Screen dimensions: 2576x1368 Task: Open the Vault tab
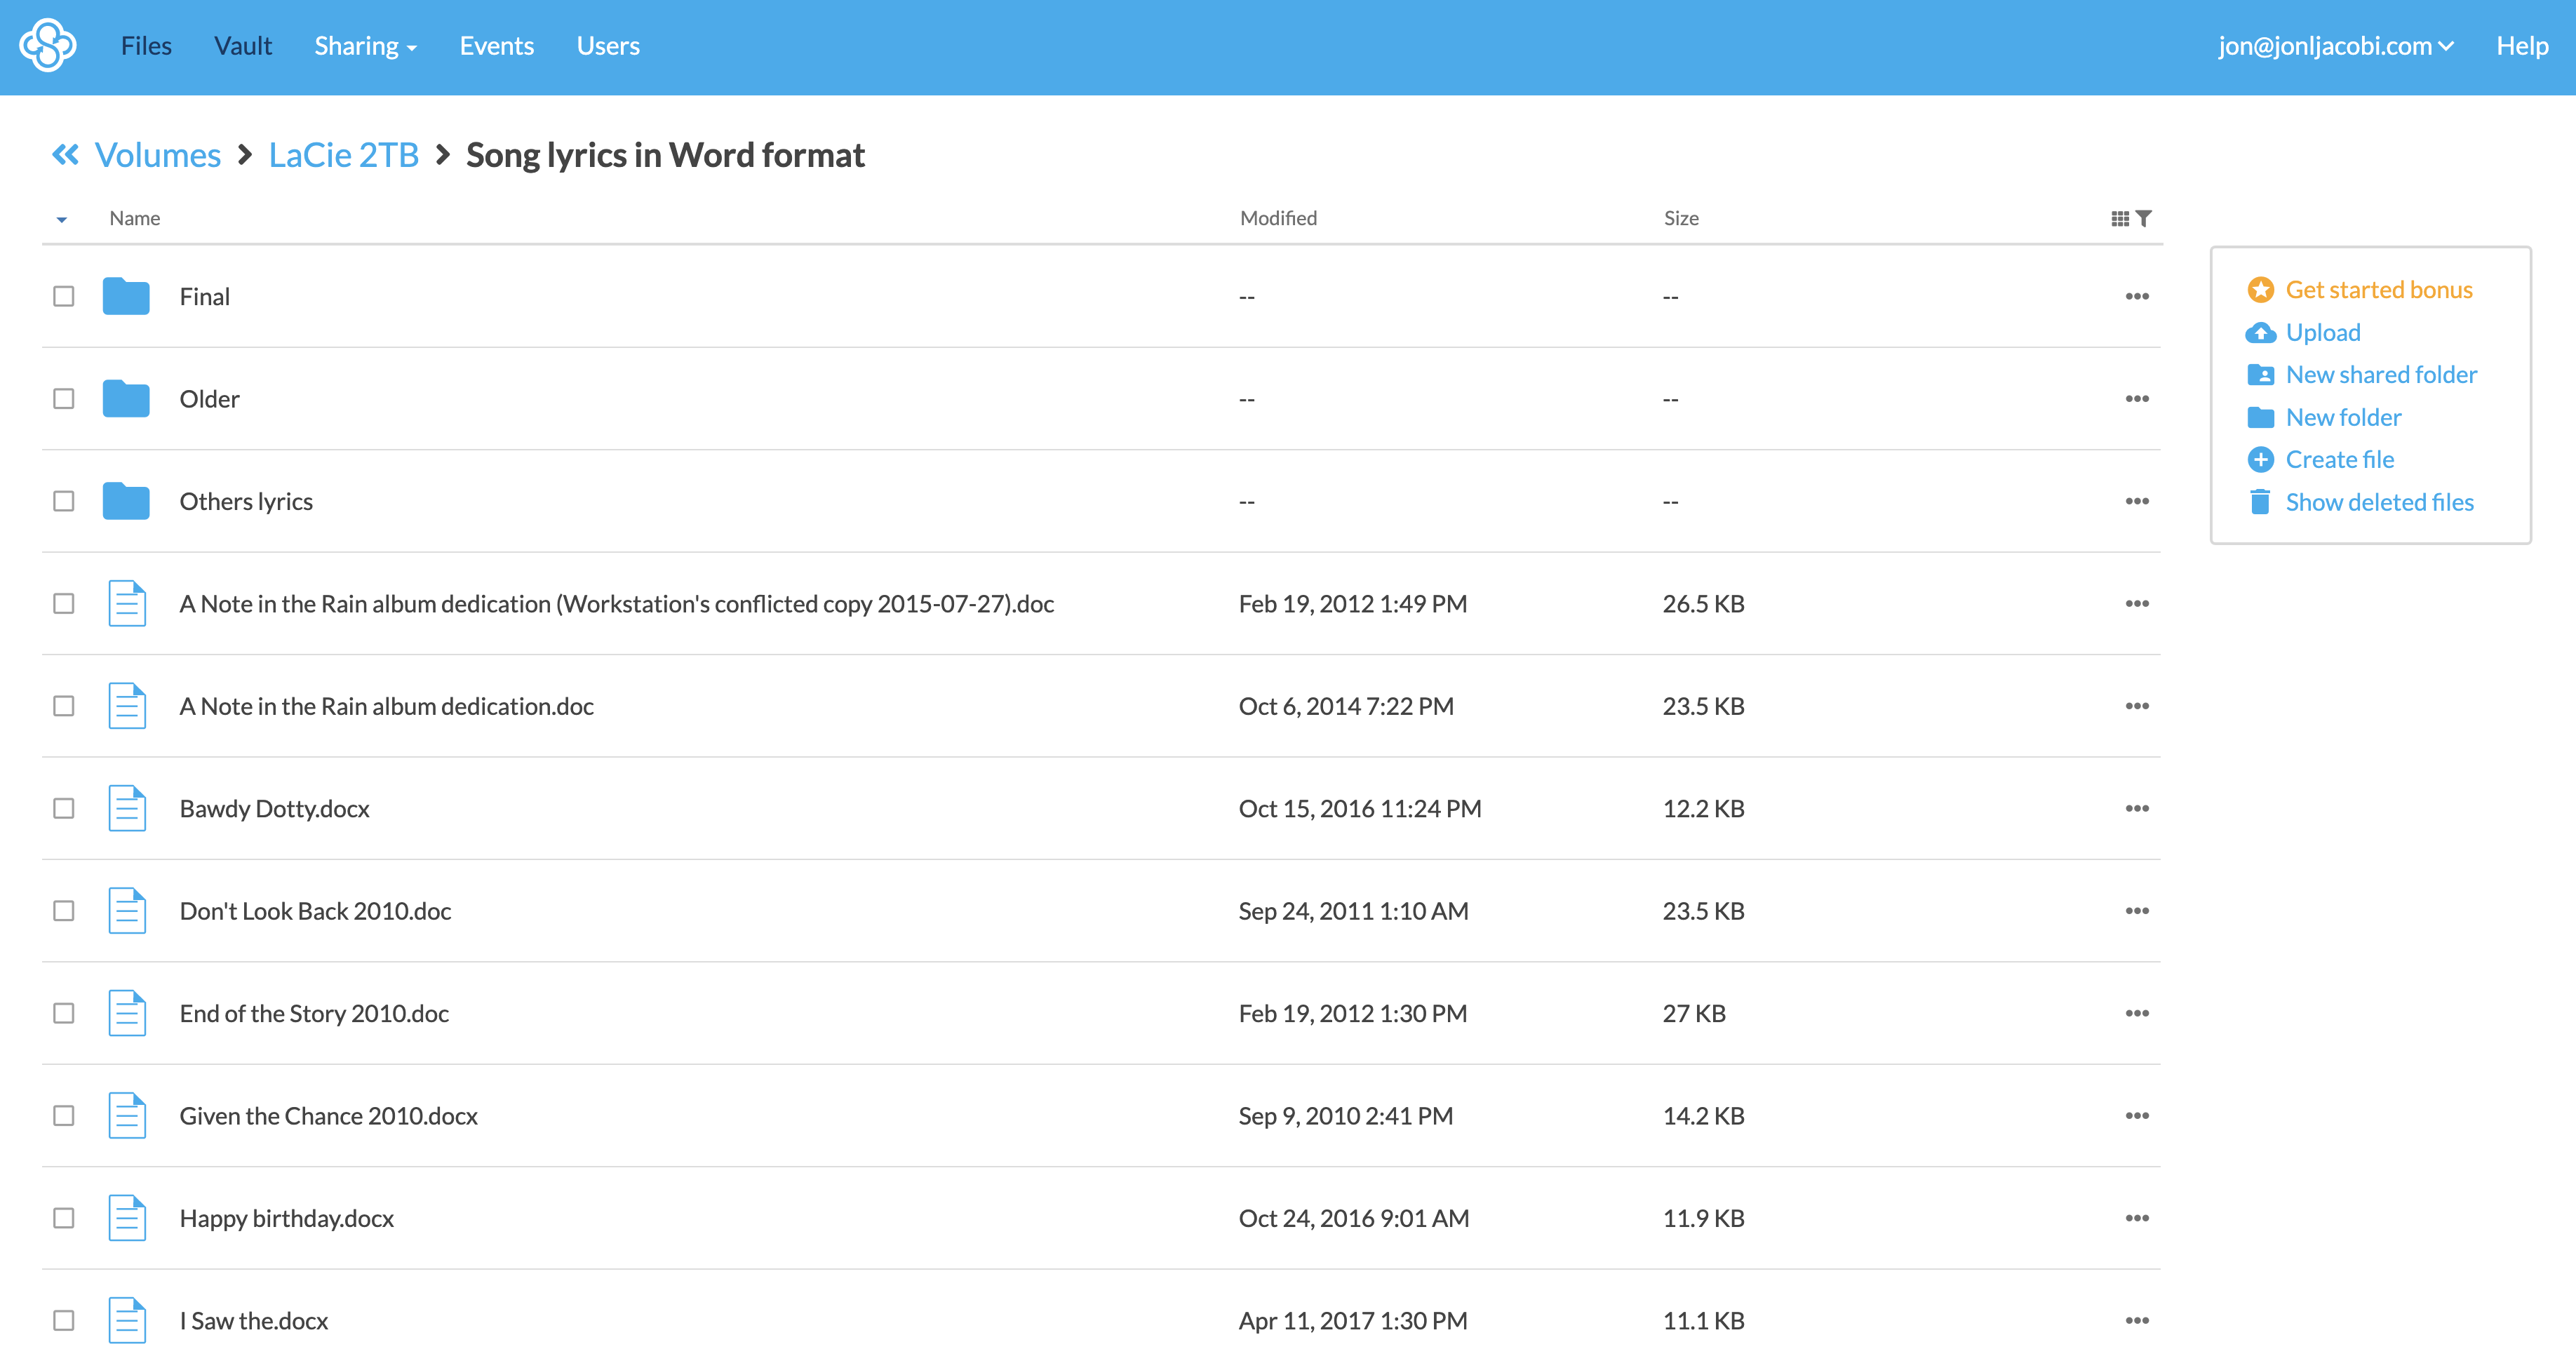click(x=242, y=46)
